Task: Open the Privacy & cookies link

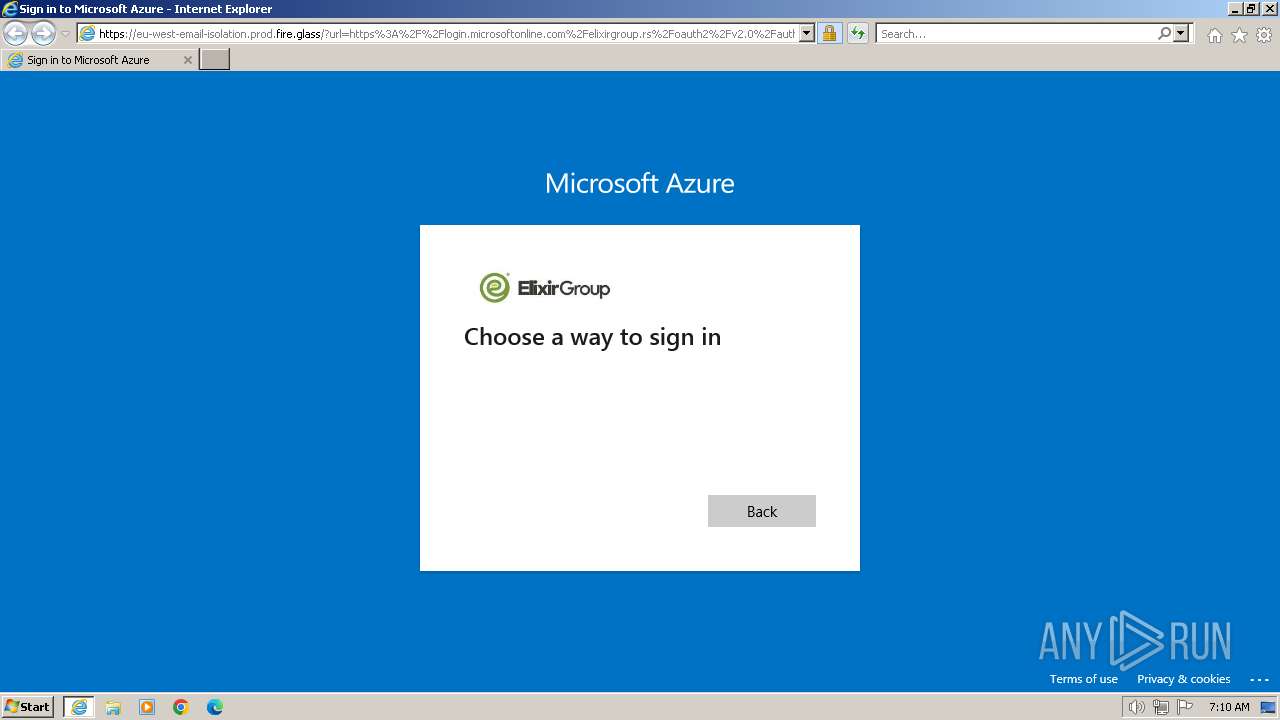Action: [1183, 679]
